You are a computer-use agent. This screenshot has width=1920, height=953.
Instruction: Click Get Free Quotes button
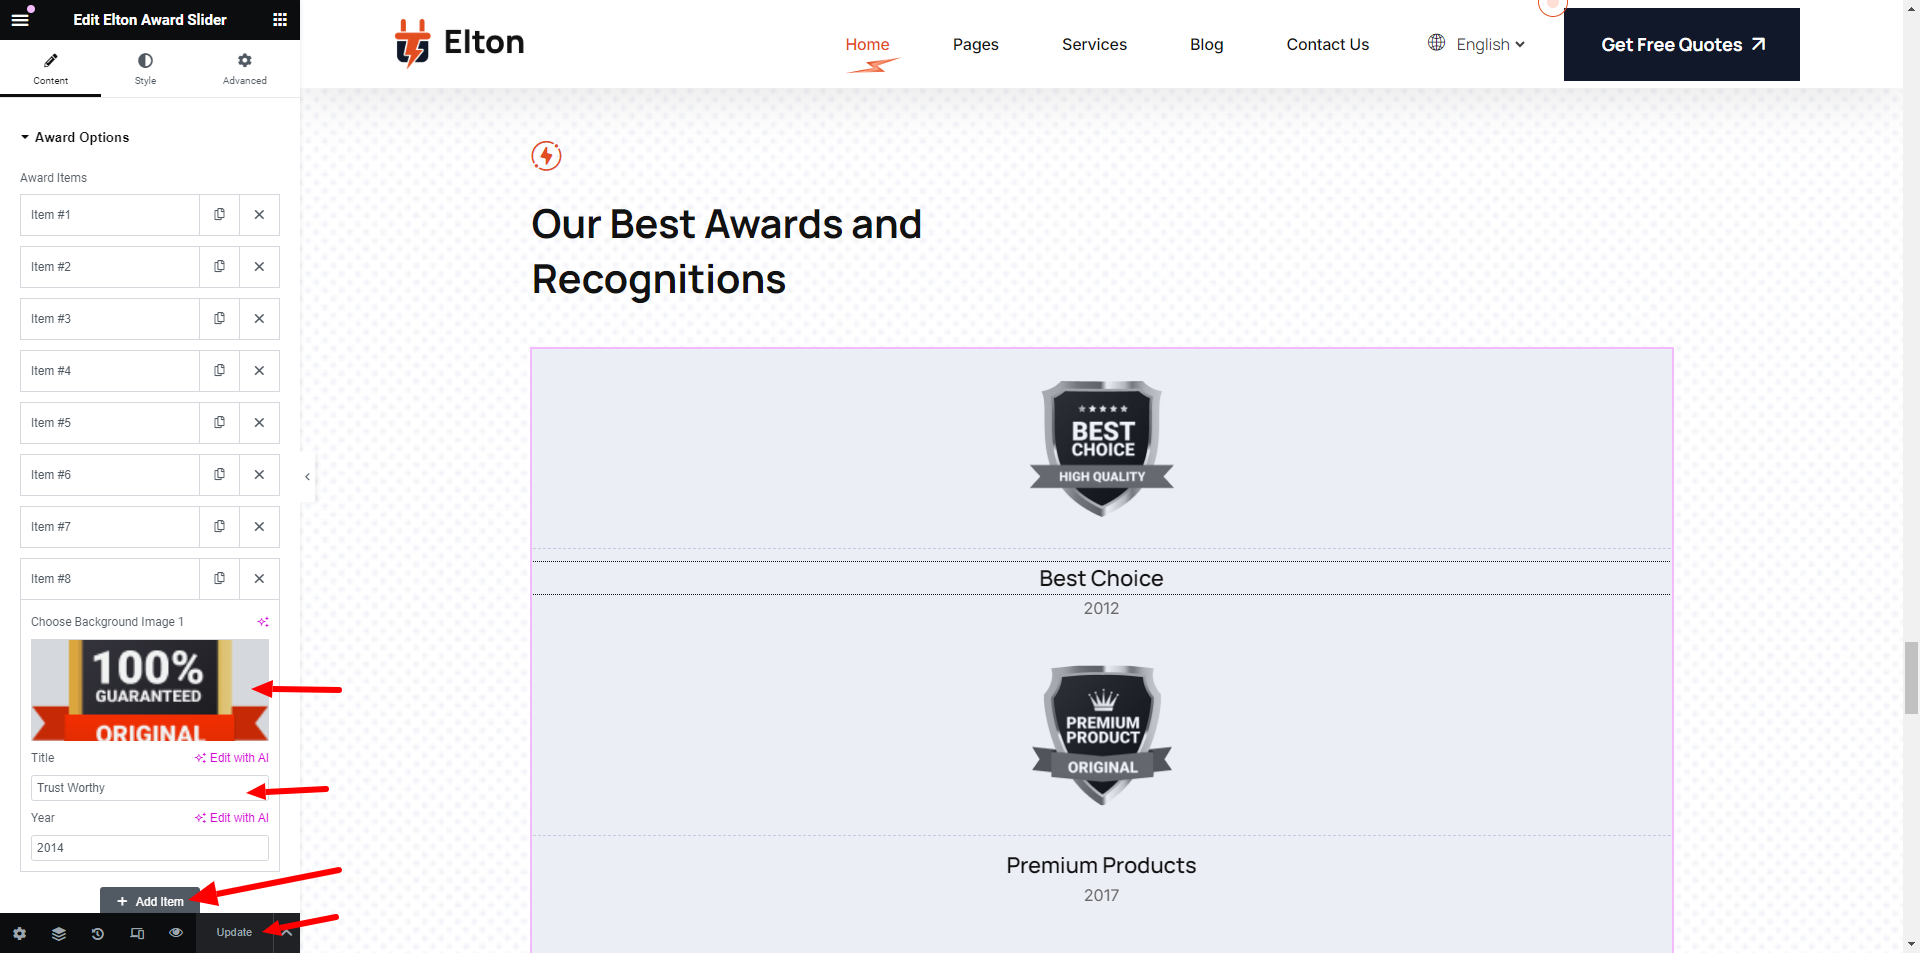(x=1681, y=45)
